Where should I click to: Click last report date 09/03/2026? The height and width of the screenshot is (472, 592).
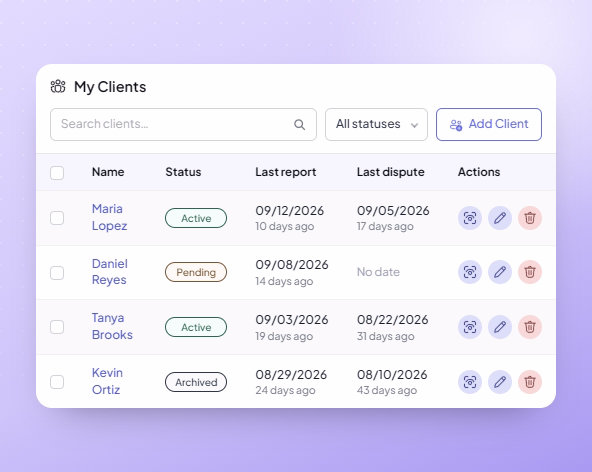(292, 319)
